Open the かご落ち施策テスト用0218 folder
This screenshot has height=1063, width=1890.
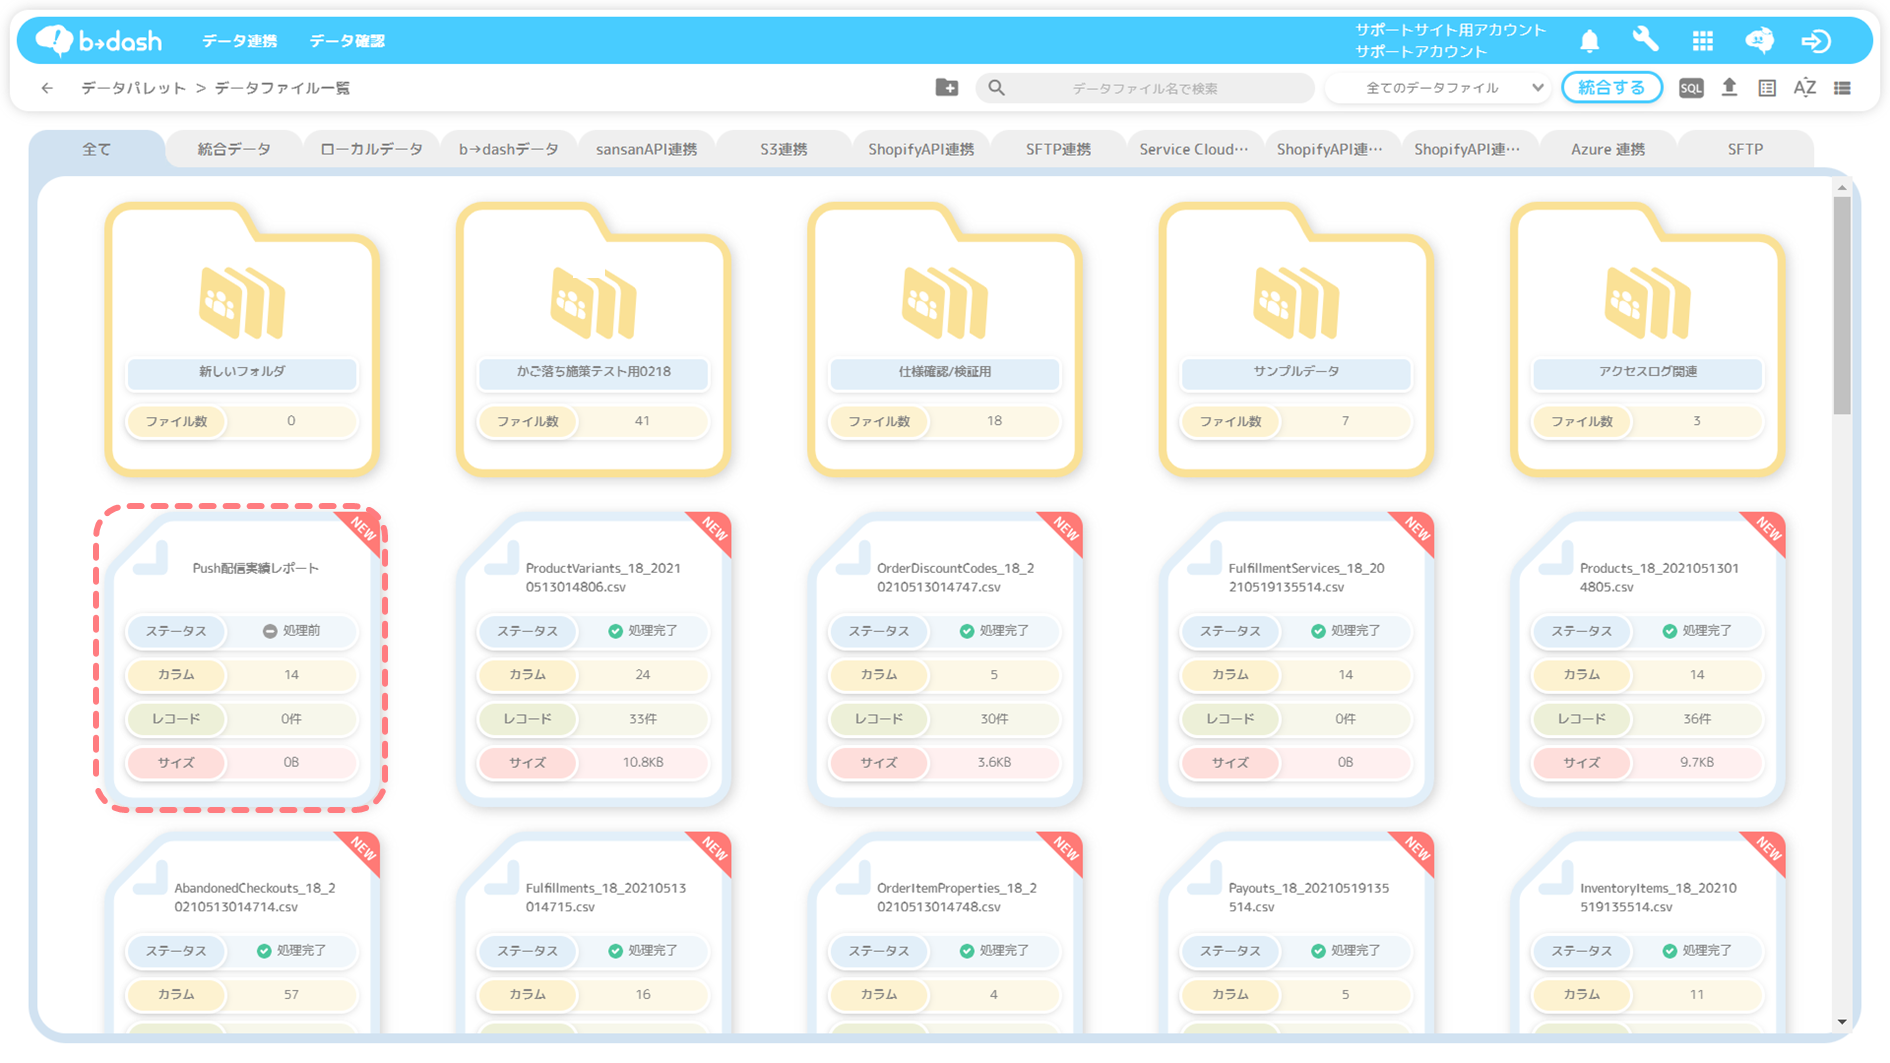593,338
